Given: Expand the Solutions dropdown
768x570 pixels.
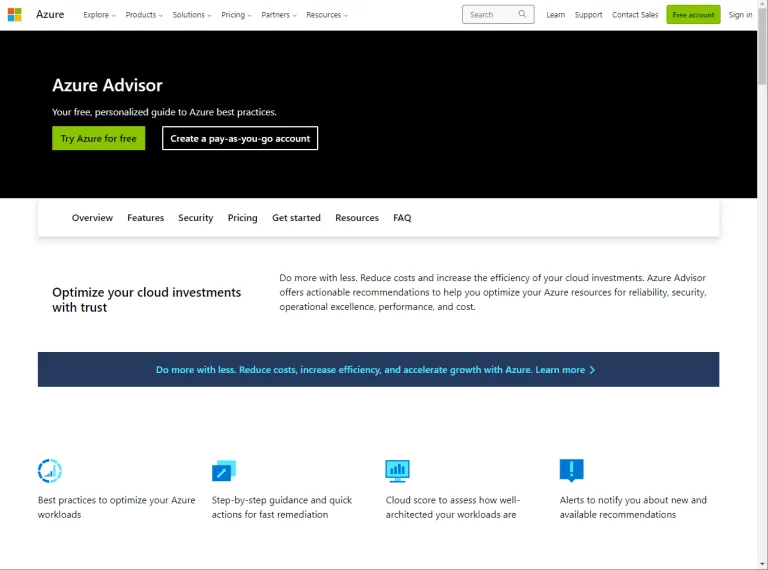Looking at the screenshot, I should point(192,15).
